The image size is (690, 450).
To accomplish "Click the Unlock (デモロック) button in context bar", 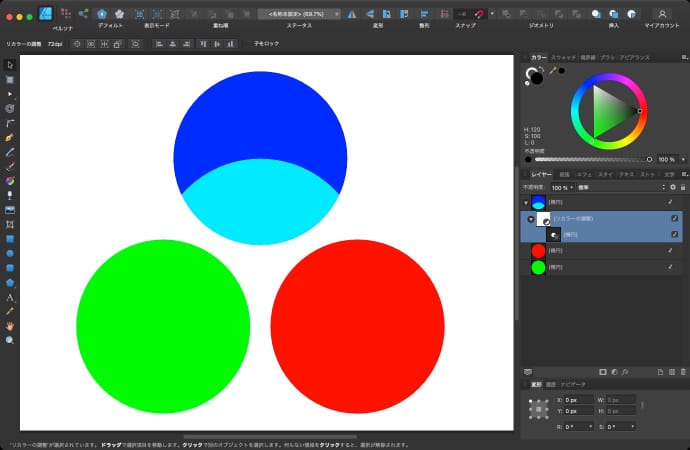I will click(265, 44).
